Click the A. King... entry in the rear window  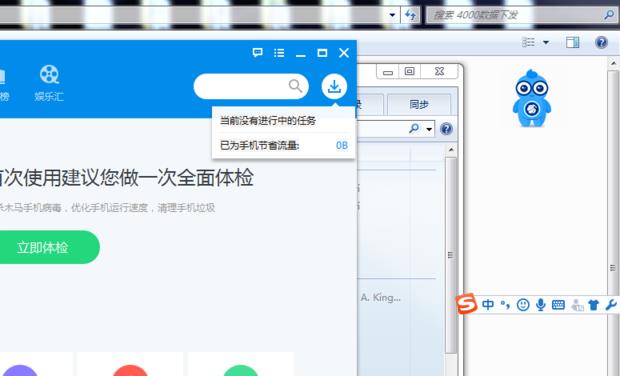pos(380,297)
